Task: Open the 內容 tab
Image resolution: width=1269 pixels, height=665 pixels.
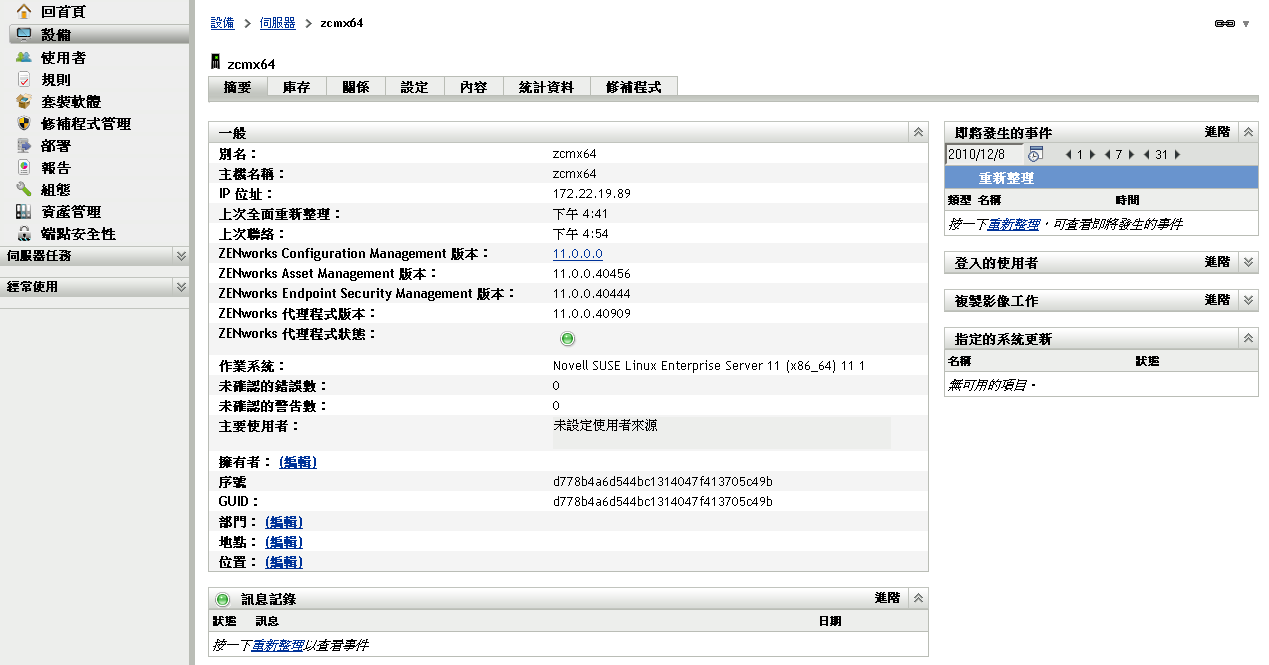Action: coord(474,87)
